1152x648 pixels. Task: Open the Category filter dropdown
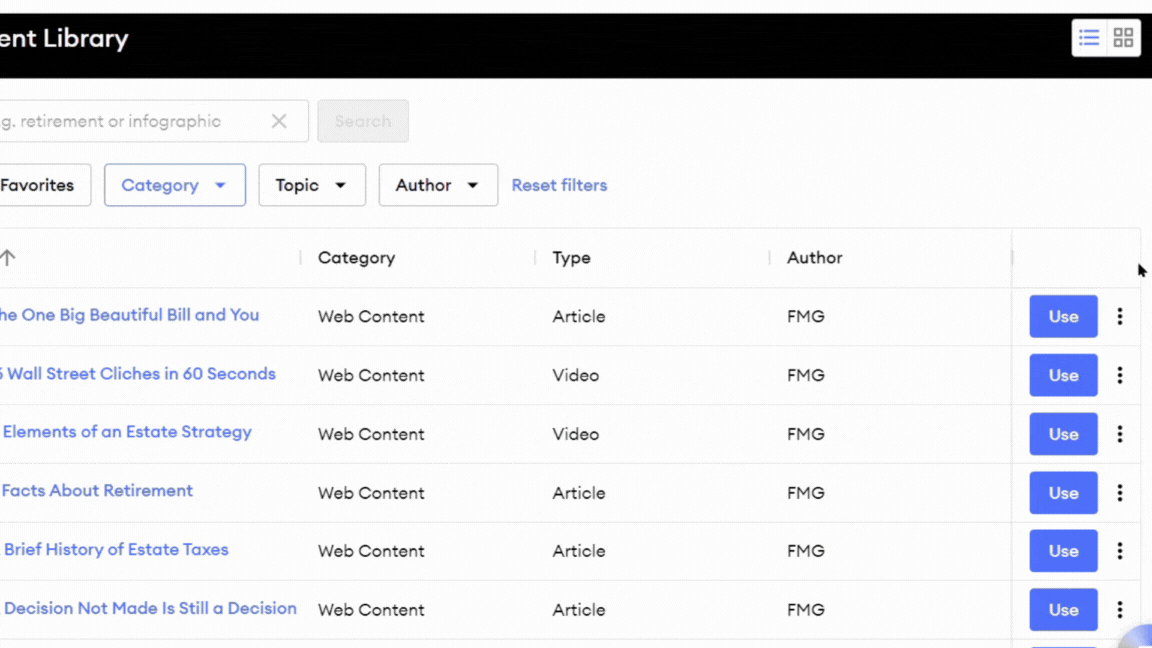point(174,185)
